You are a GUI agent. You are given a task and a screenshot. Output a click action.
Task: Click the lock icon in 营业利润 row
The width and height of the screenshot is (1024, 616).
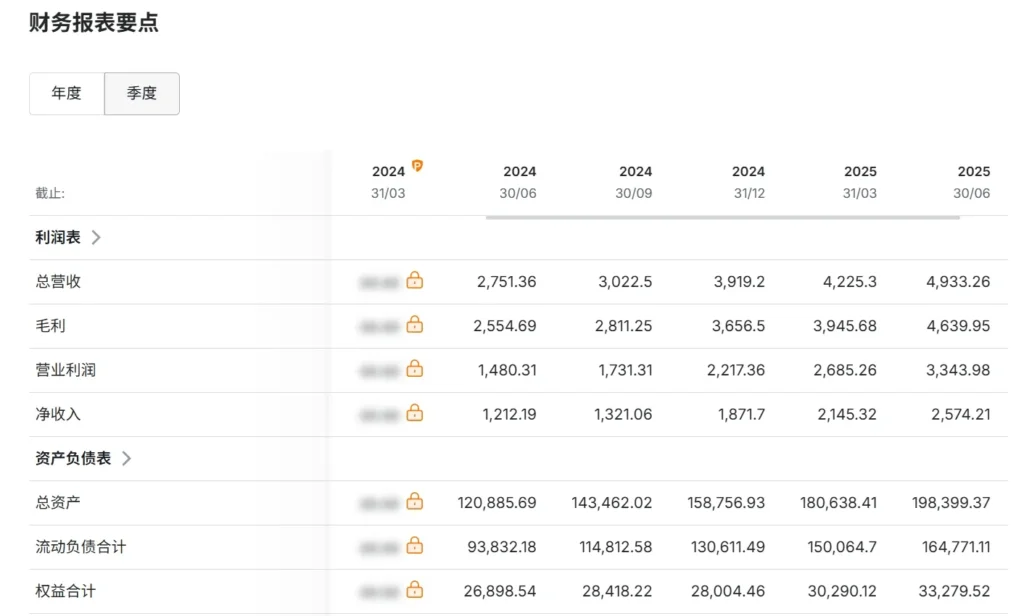[x=414, y=369]
